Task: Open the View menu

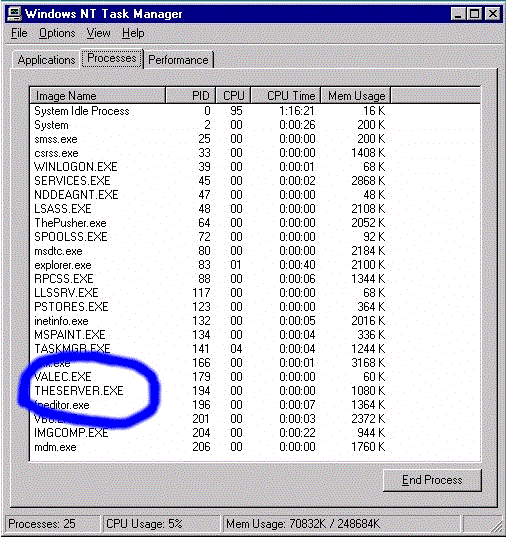Action: pyautogui.click(x=98, y=33)
